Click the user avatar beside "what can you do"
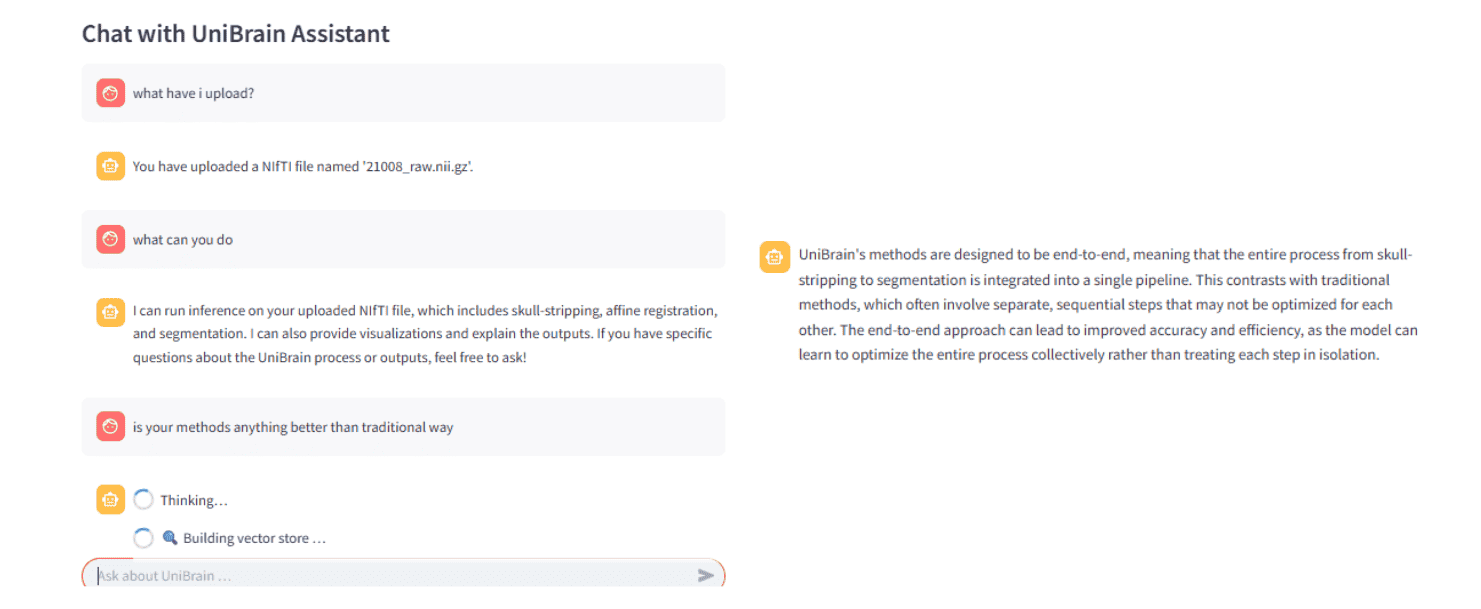This screenshot has width=1481, height=609. pos(110,239)
